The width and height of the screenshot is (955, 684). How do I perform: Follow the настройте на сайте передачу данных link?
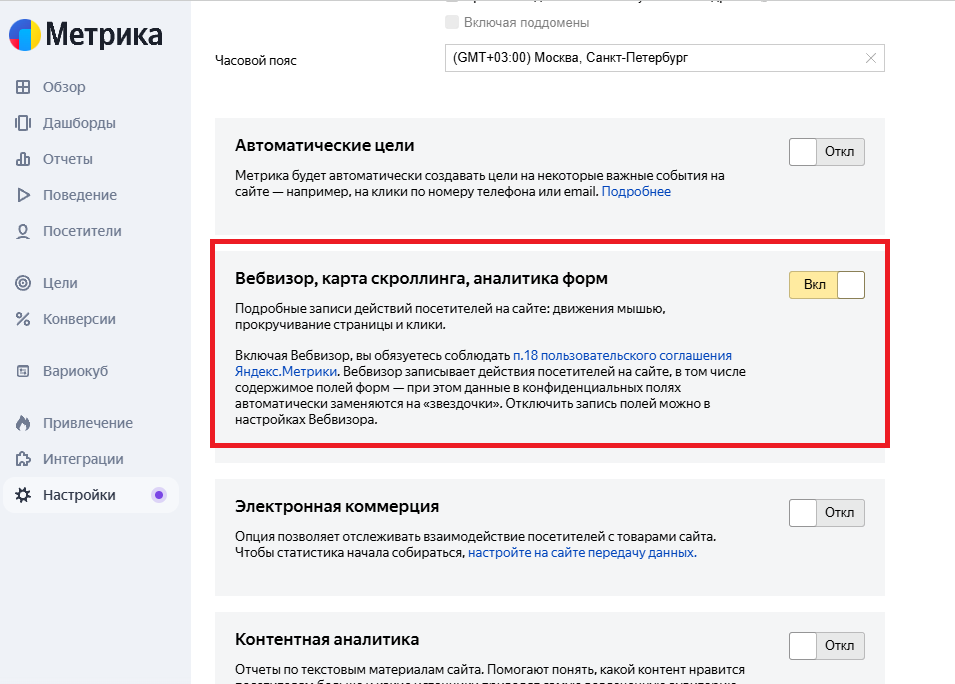click(582, 552)
